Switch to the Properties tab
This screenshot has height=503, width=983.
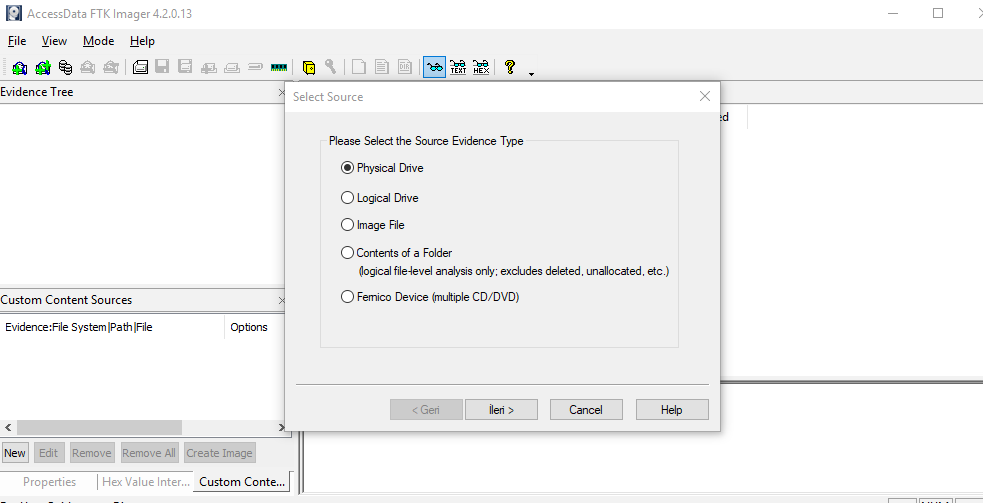click(50, 482)
